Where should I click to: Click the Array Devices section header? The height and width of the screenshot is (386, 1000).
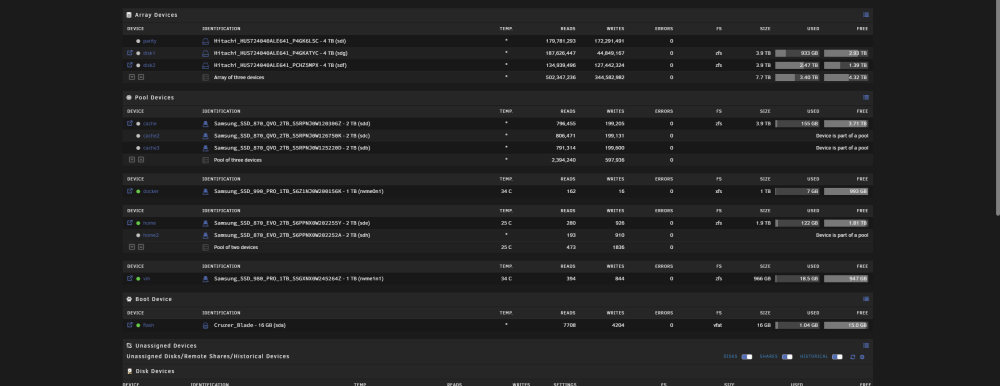(156, 14)
